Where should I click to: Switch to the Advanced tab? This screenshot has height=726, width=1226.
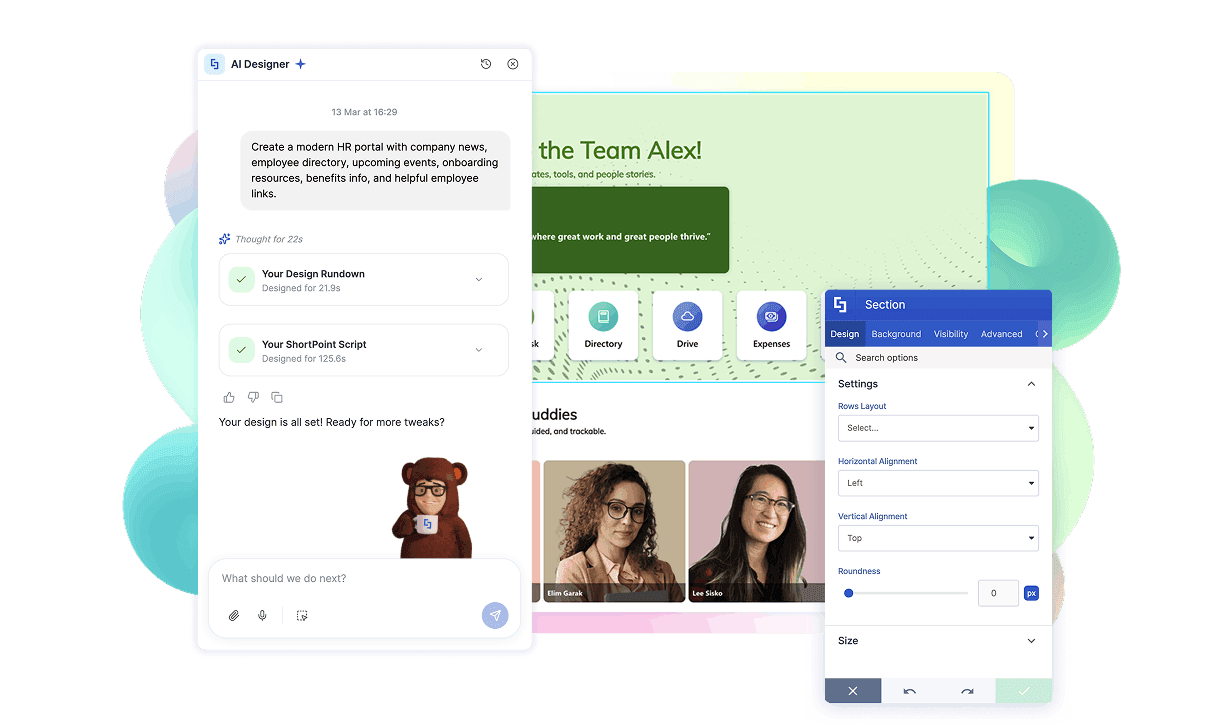click(1001, 334)
